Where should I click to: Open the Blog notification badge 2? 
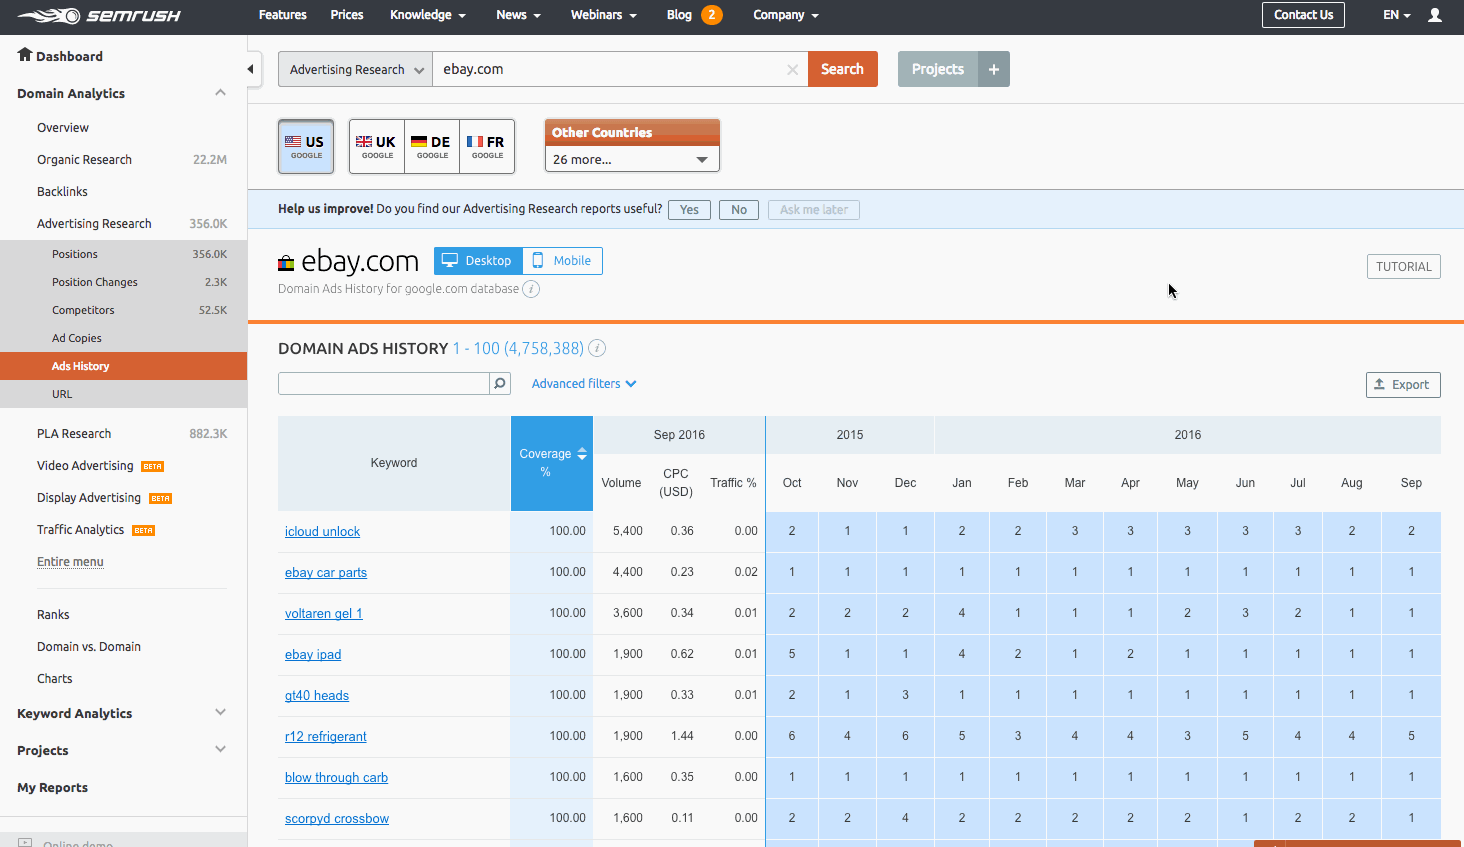click(x=711, y=15)
